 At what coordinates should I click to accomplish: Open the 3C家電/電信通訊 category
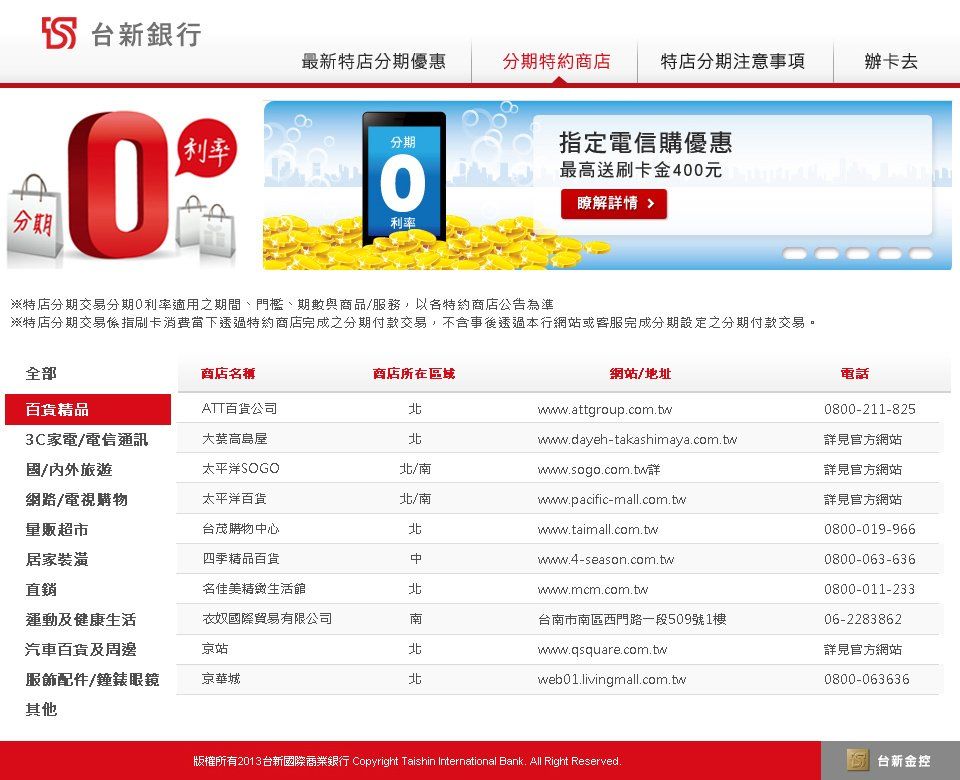(86, 440)
